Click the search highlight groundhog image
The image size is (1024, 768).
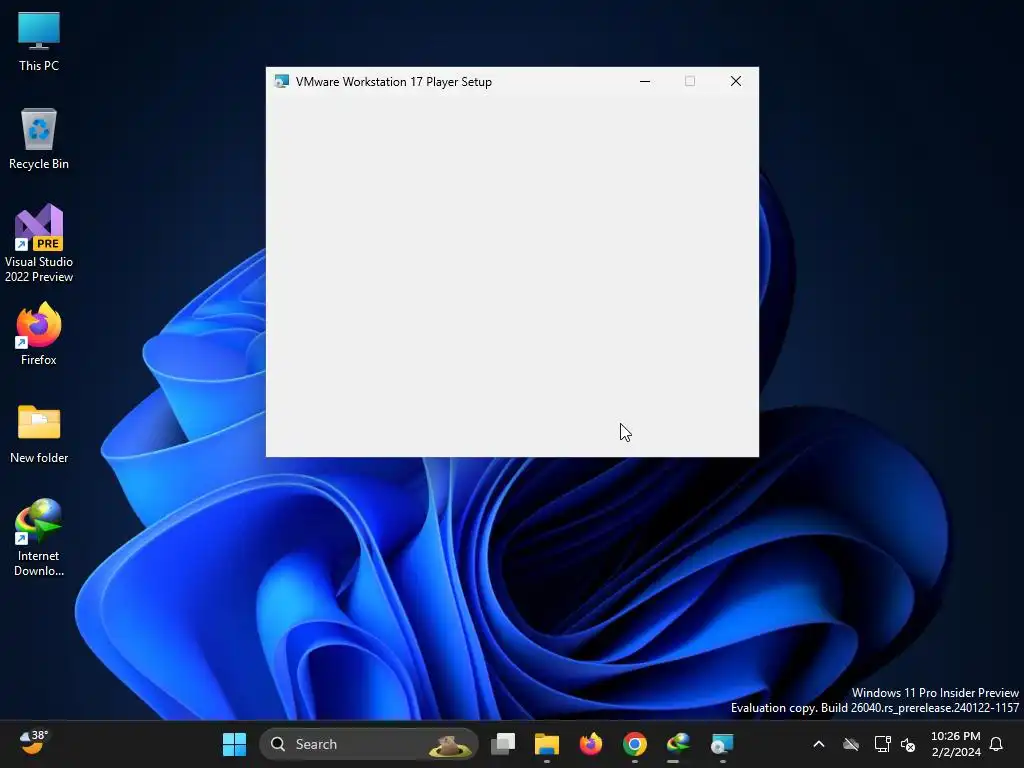pos(449,745)
